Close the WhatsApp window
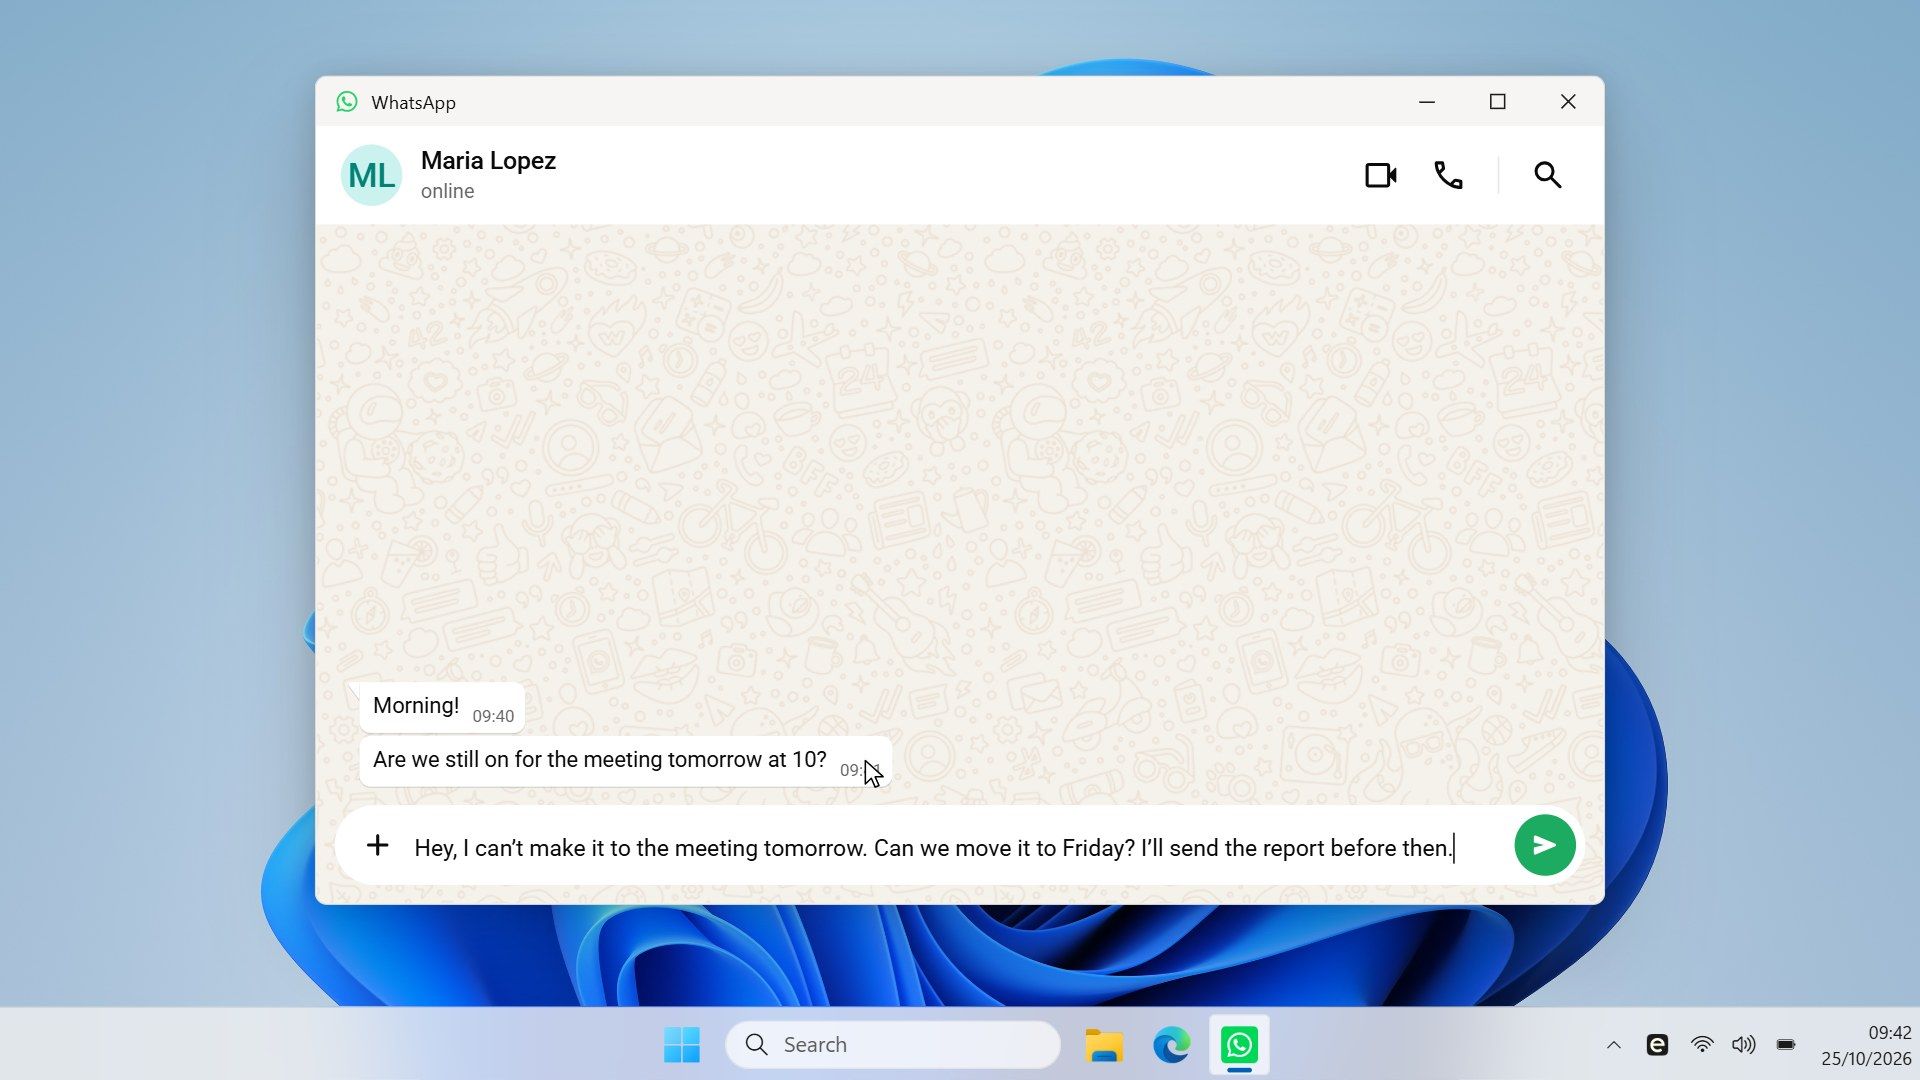The image size is (1920, 1080). (1568, 102)
